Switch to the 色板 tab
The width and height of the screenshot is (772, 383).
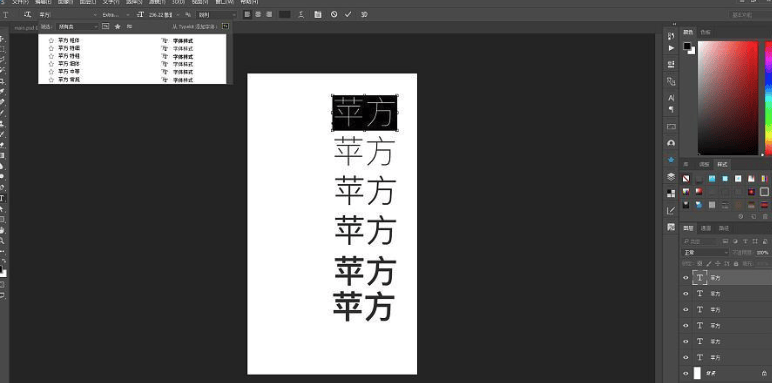tap(706, 32)
